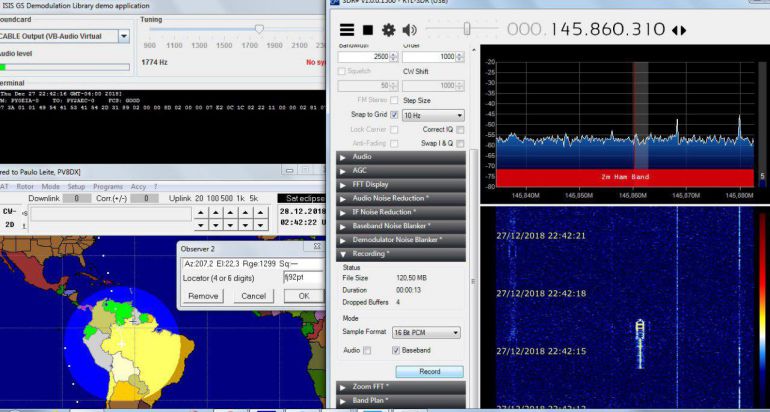Open the Rotor menu
Image resolution: width=770 pixels, height=412 pixels.
point(24,186)
